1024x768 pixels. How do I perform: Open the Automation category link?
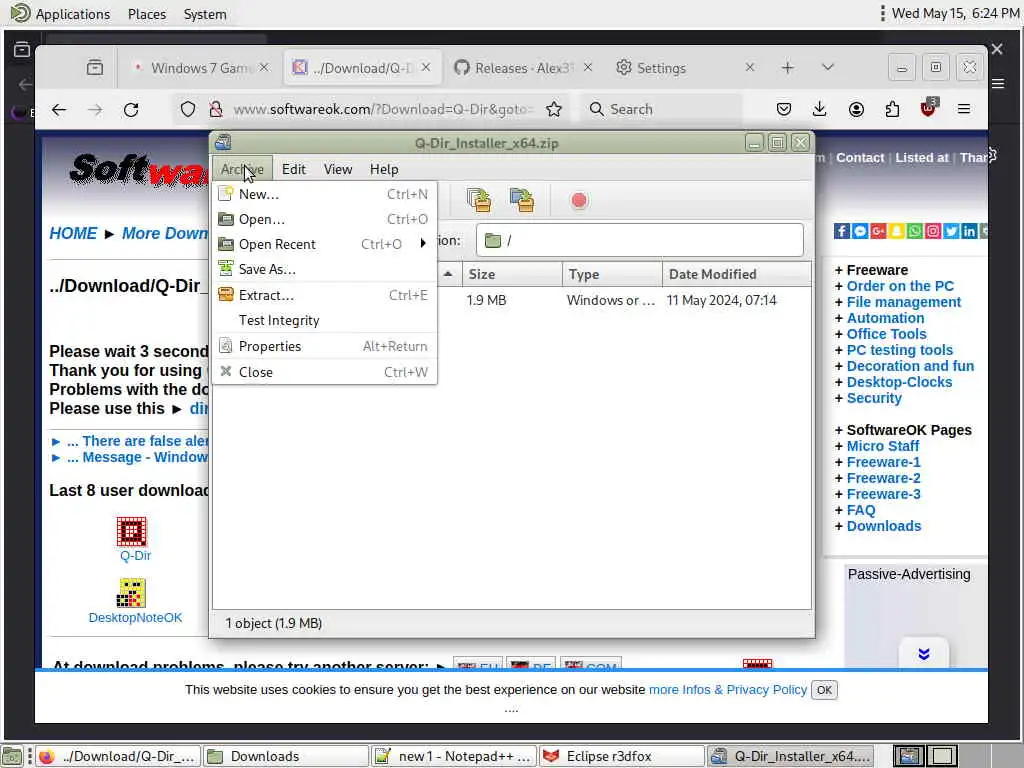(x=886, y=318)
